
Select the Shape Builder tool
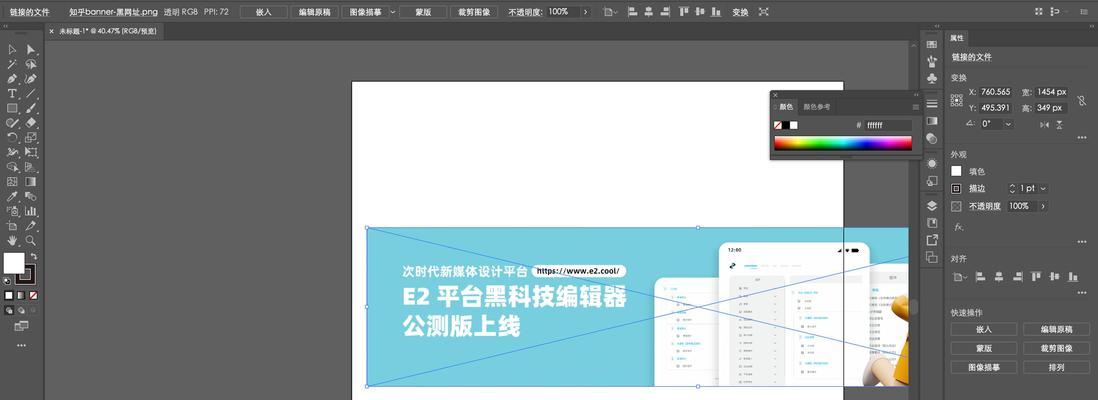(12, 167)
